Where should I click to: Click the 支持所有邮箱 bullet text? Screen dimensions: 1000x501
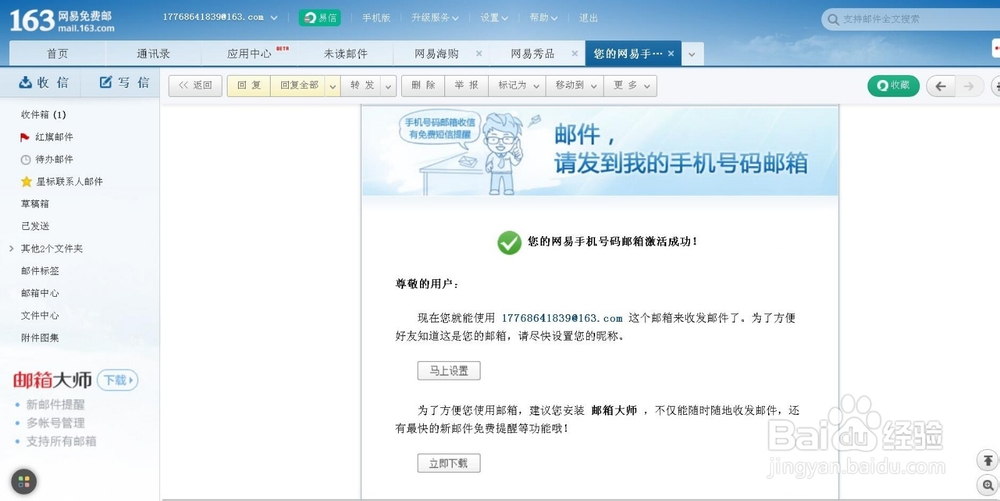(61, 442)
